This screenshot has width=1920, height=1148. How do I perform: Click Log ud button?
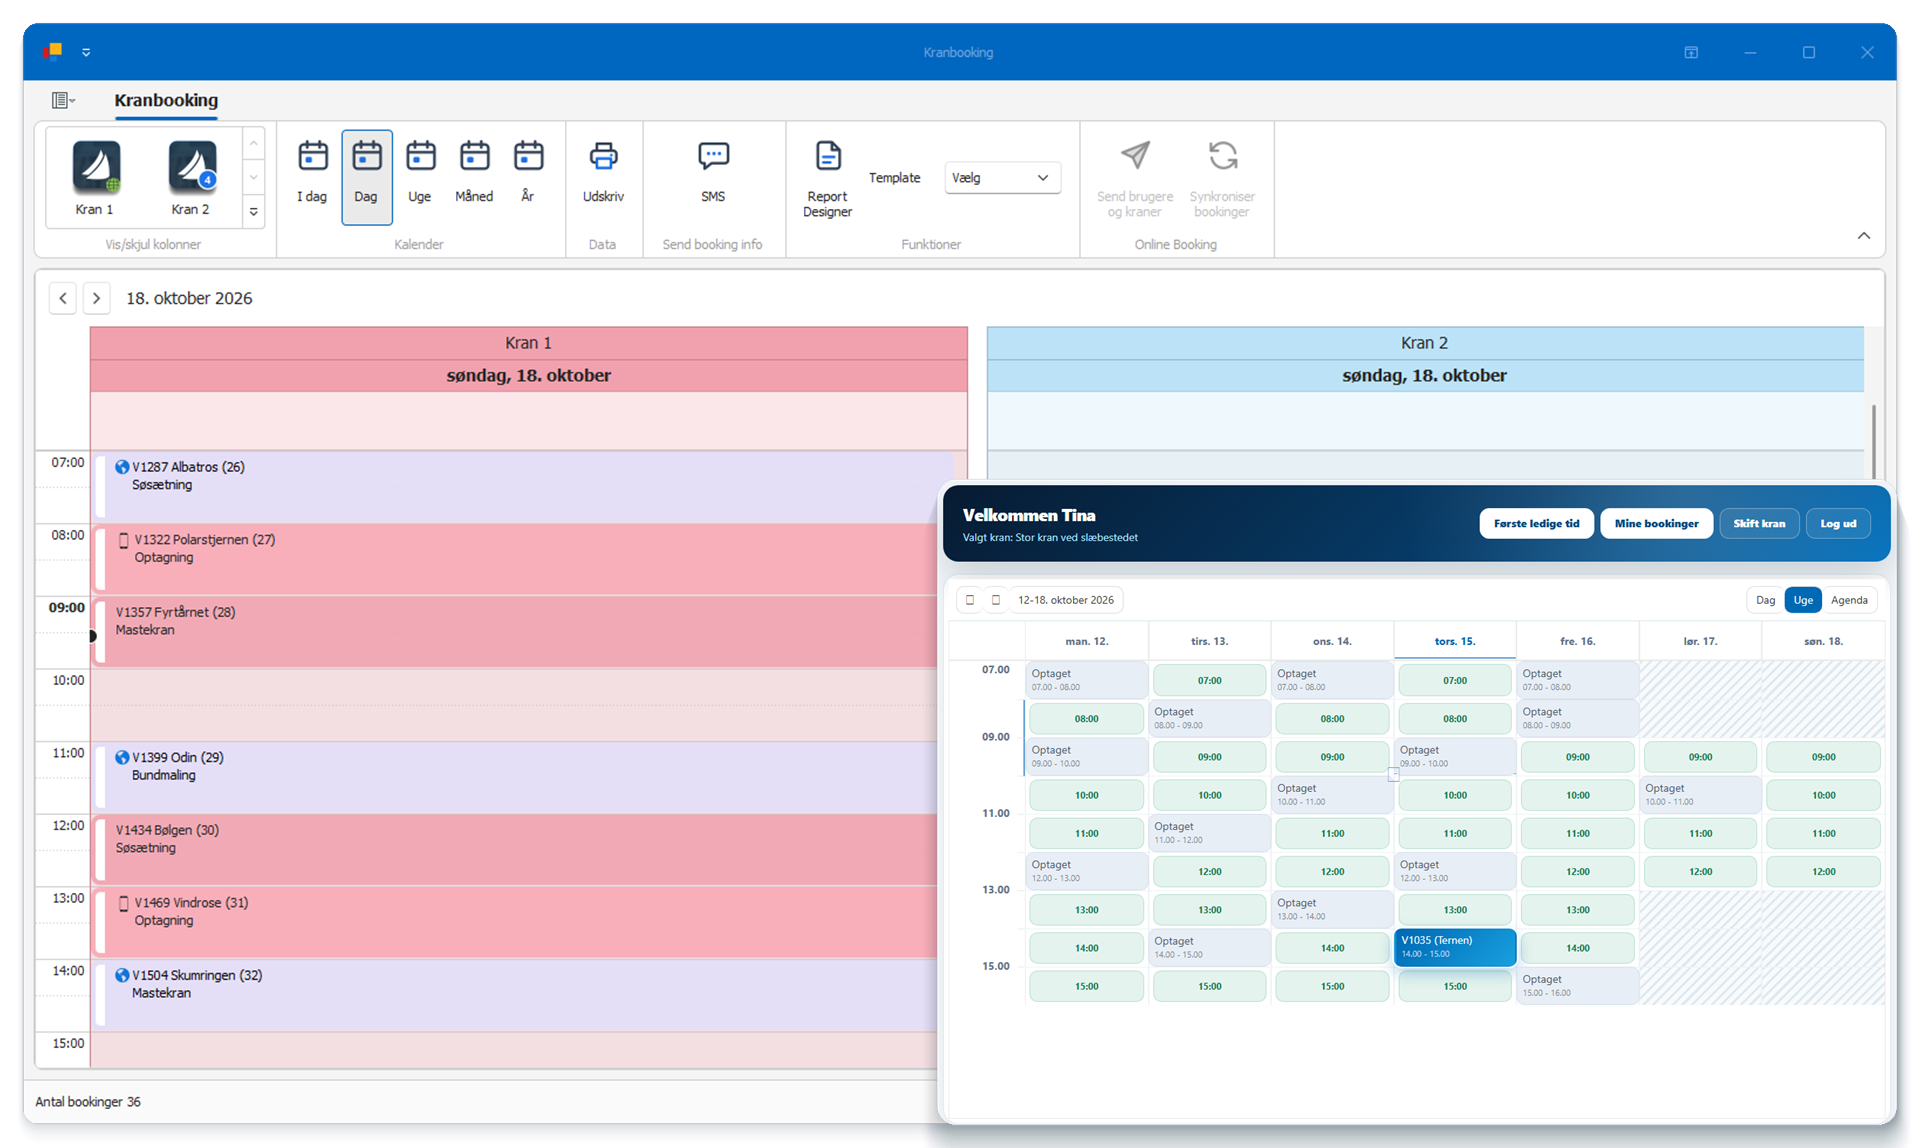pos(1838,523)
